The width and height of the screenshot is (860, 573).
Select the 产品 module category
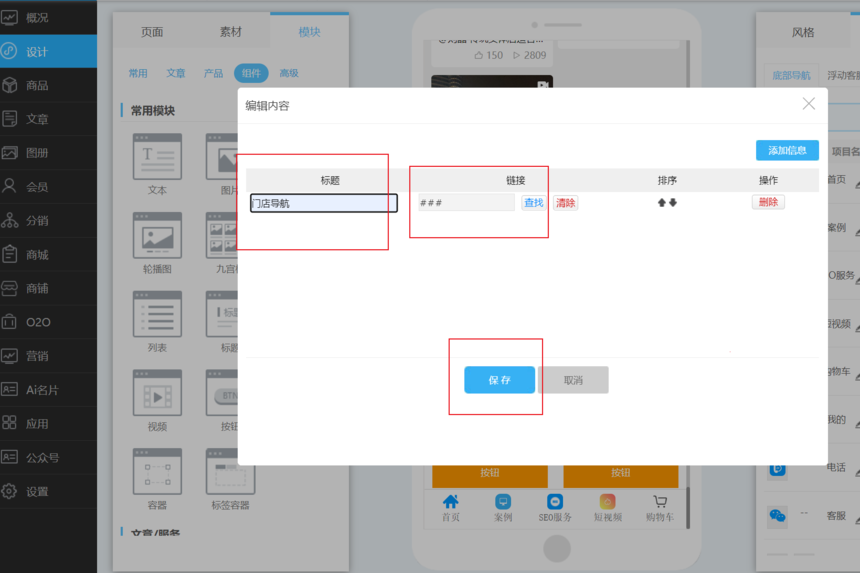tap(213, 73)
